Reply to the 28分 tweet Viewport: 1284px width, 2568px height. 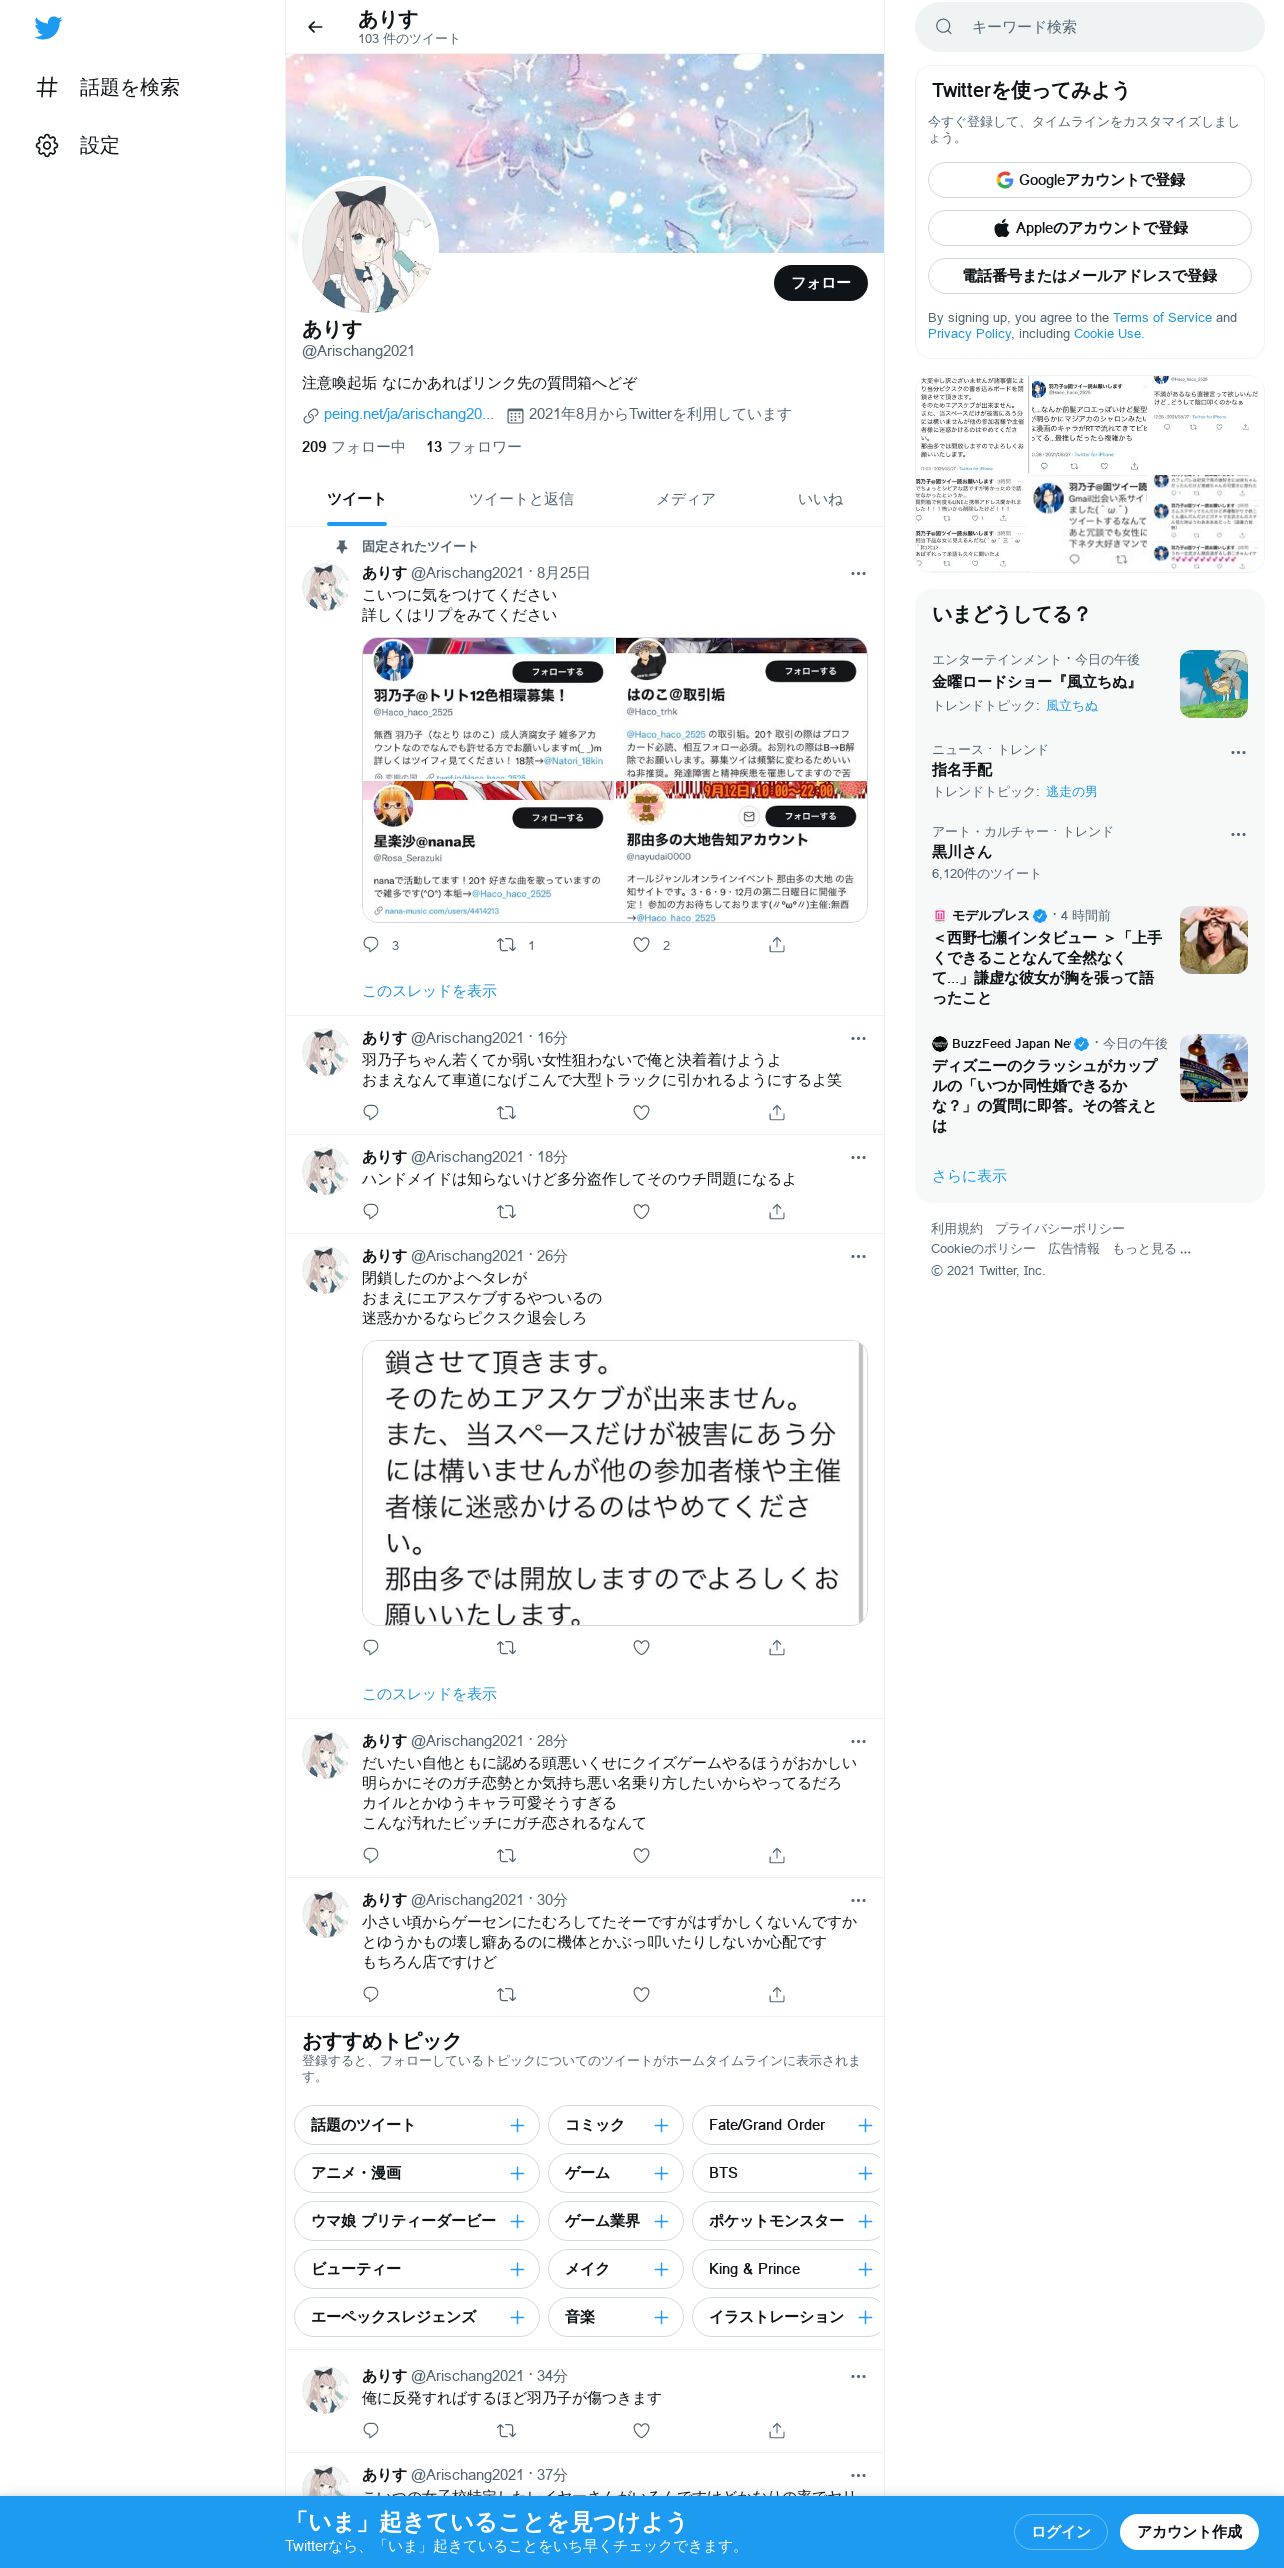371,1855
